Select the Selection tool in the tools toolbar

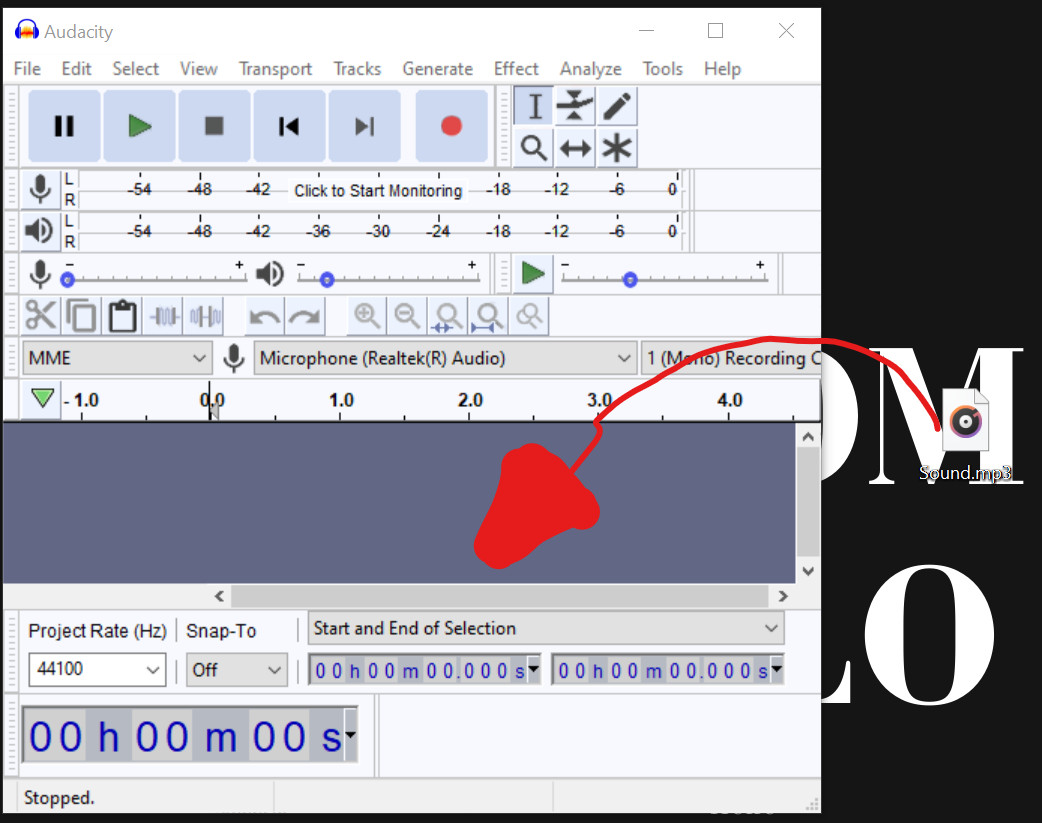pyautogui.click(x=533, y=105)
